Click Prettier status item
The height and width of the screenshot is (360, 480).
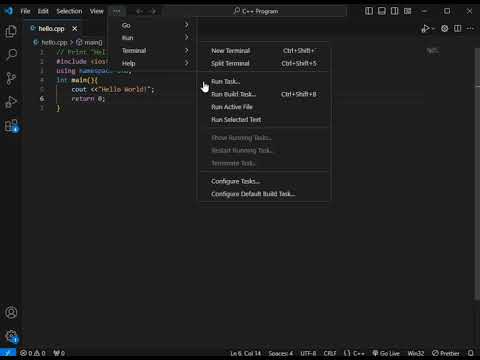pyautogui.click(x=446, y=353)
